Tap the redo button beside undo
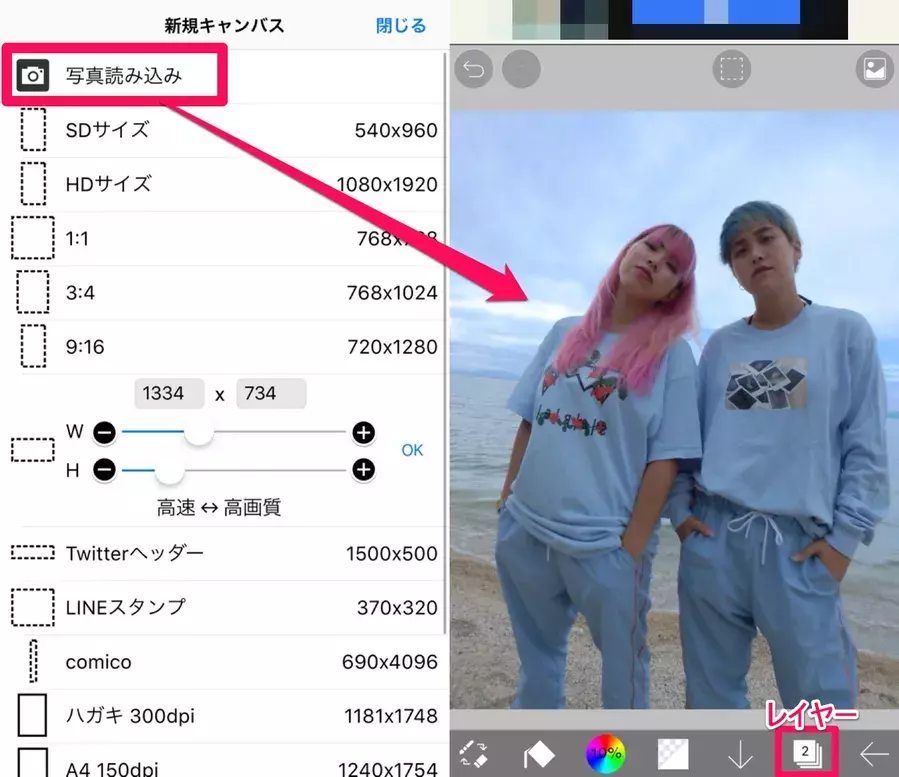Screen dimensions: 899x777 point(521,69)
